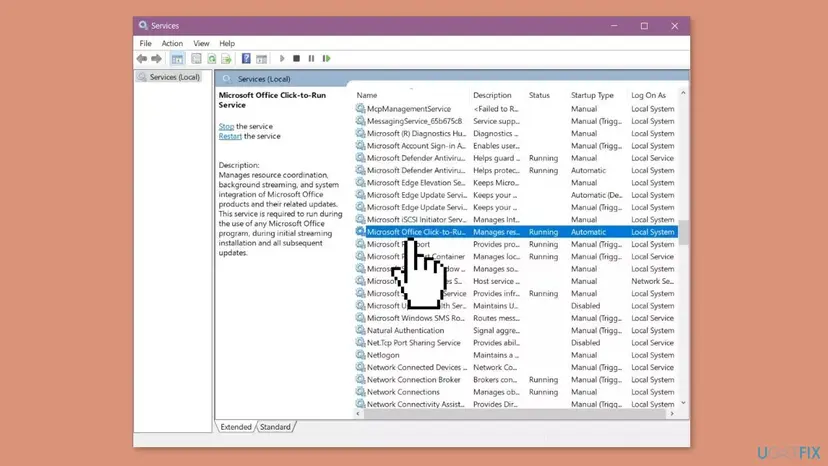Screen dimensions: 828x466
Task: Click the horizontal scrollbar left arrow
Action: point(358,414)
